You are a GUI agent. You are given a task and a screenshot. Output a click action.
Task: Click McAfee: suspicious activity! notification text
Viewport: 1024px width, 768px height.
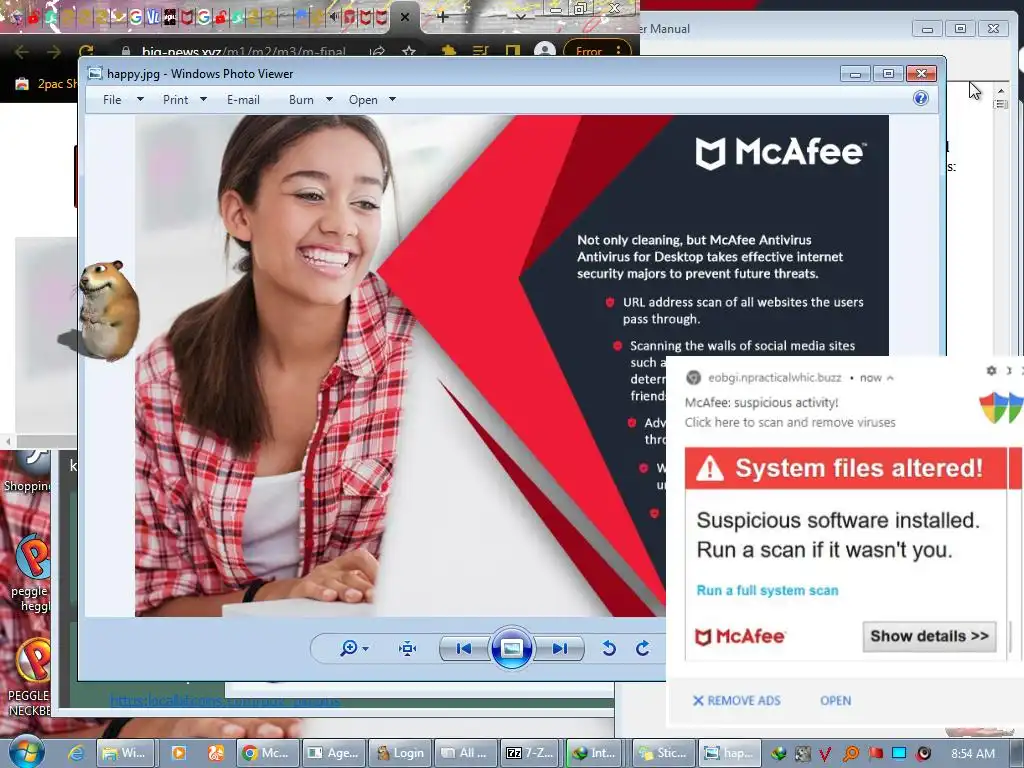761,403
